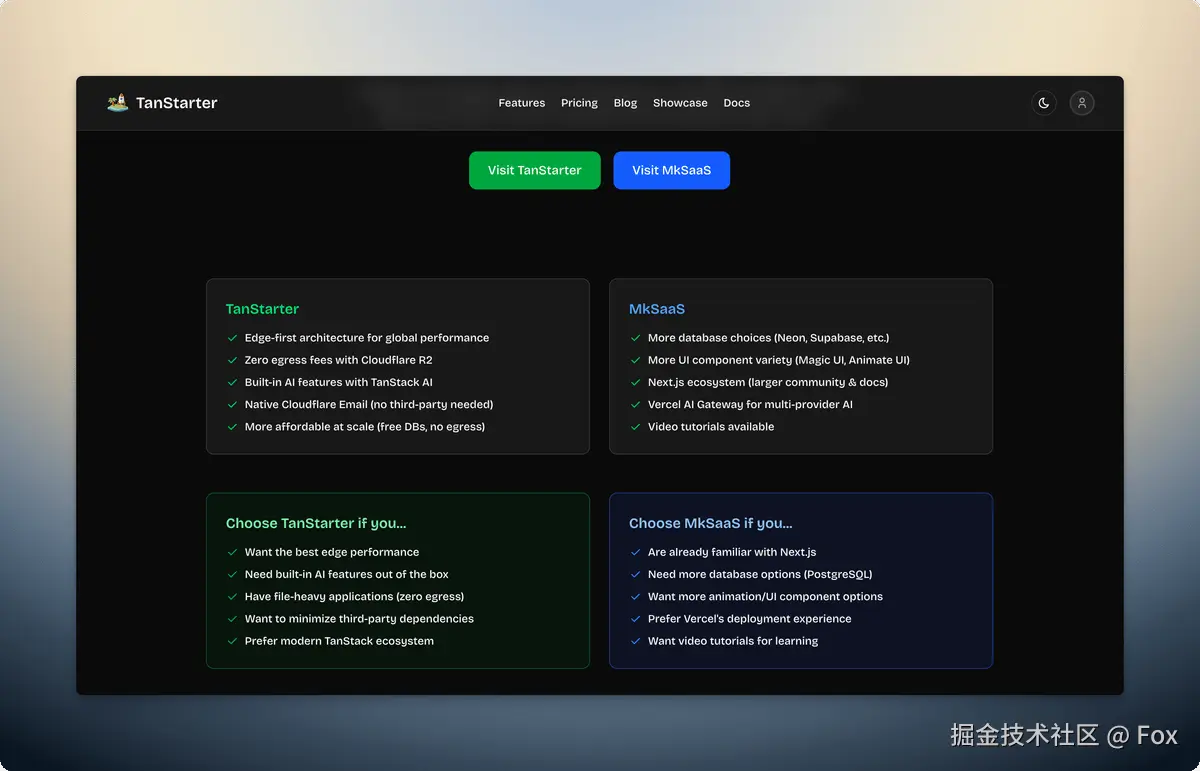Click the TanStarter island logo icon
Image resolution: width=1200 pixels, height=771 pixels.
[118, 102]
